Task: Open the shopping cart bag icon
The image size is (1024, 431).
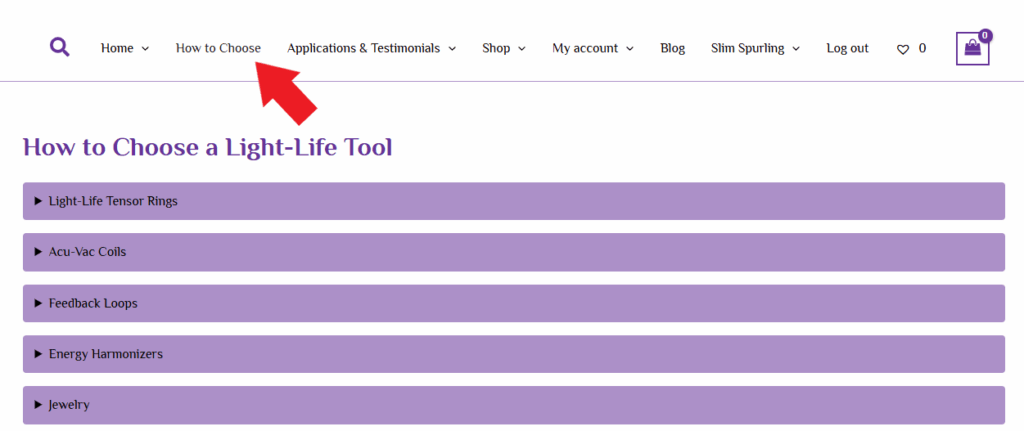Action: pyautogui.click(x=972, y=49)
